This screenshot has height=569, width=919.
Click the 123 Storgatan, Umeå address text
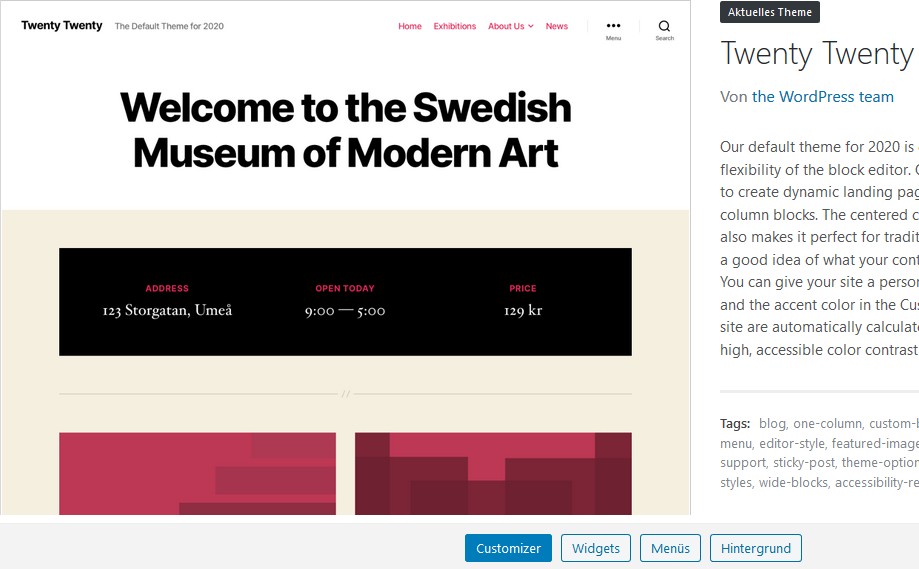click(167, 310)
